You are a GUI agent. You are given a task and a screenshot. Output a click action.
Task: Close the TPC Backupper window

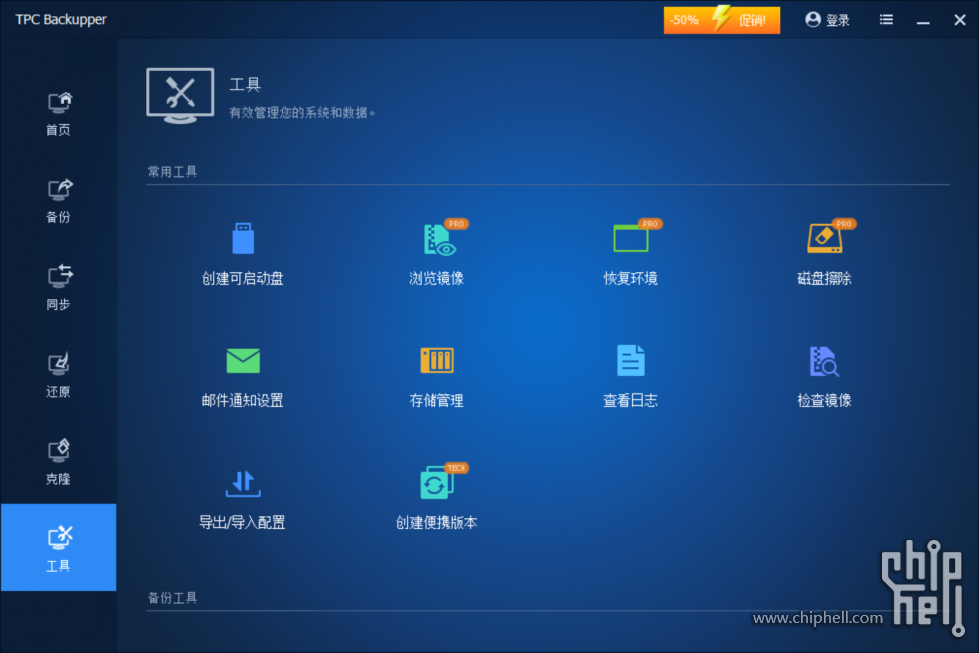coord(960,20)
